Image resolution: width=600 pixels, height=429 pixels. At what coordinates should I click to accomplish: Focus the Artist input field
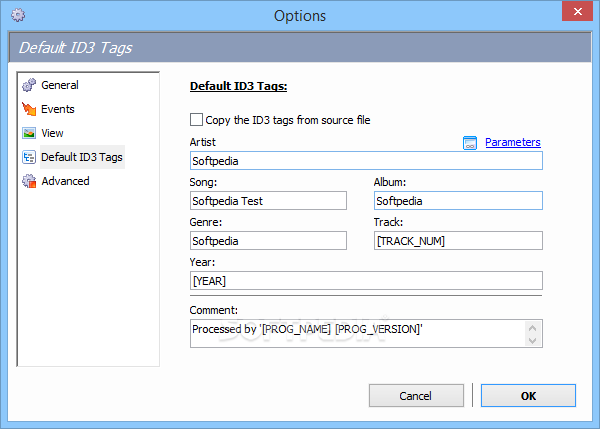(366, 161)
